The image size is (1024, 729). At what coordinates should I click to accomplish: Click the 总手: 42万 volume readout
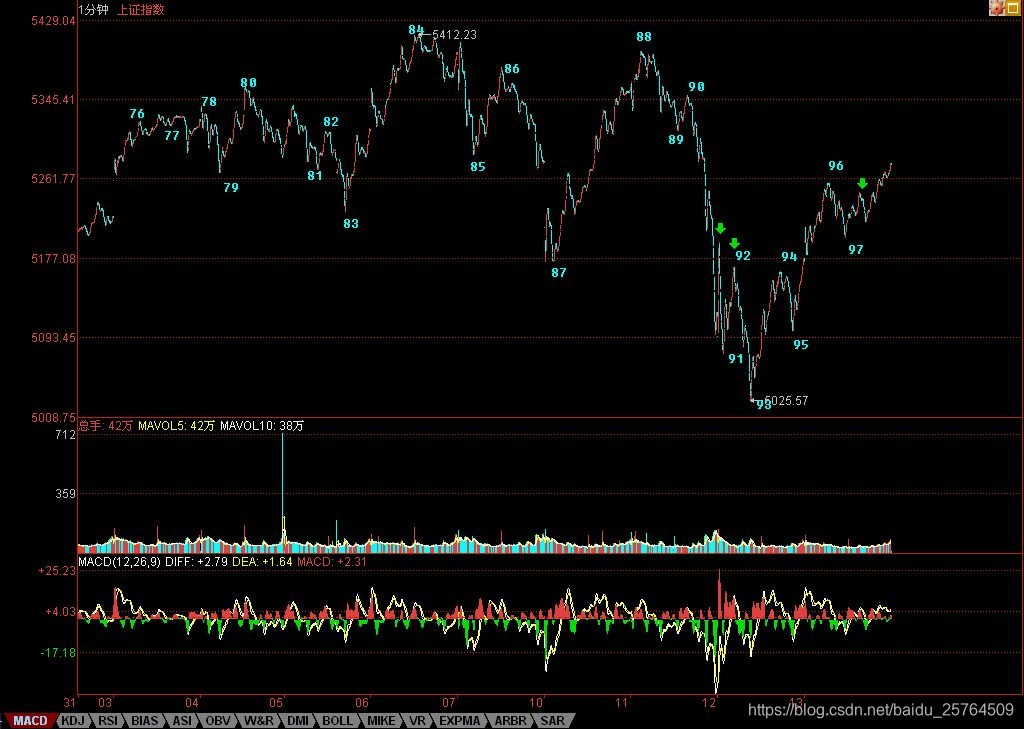[x=105, y=426]
